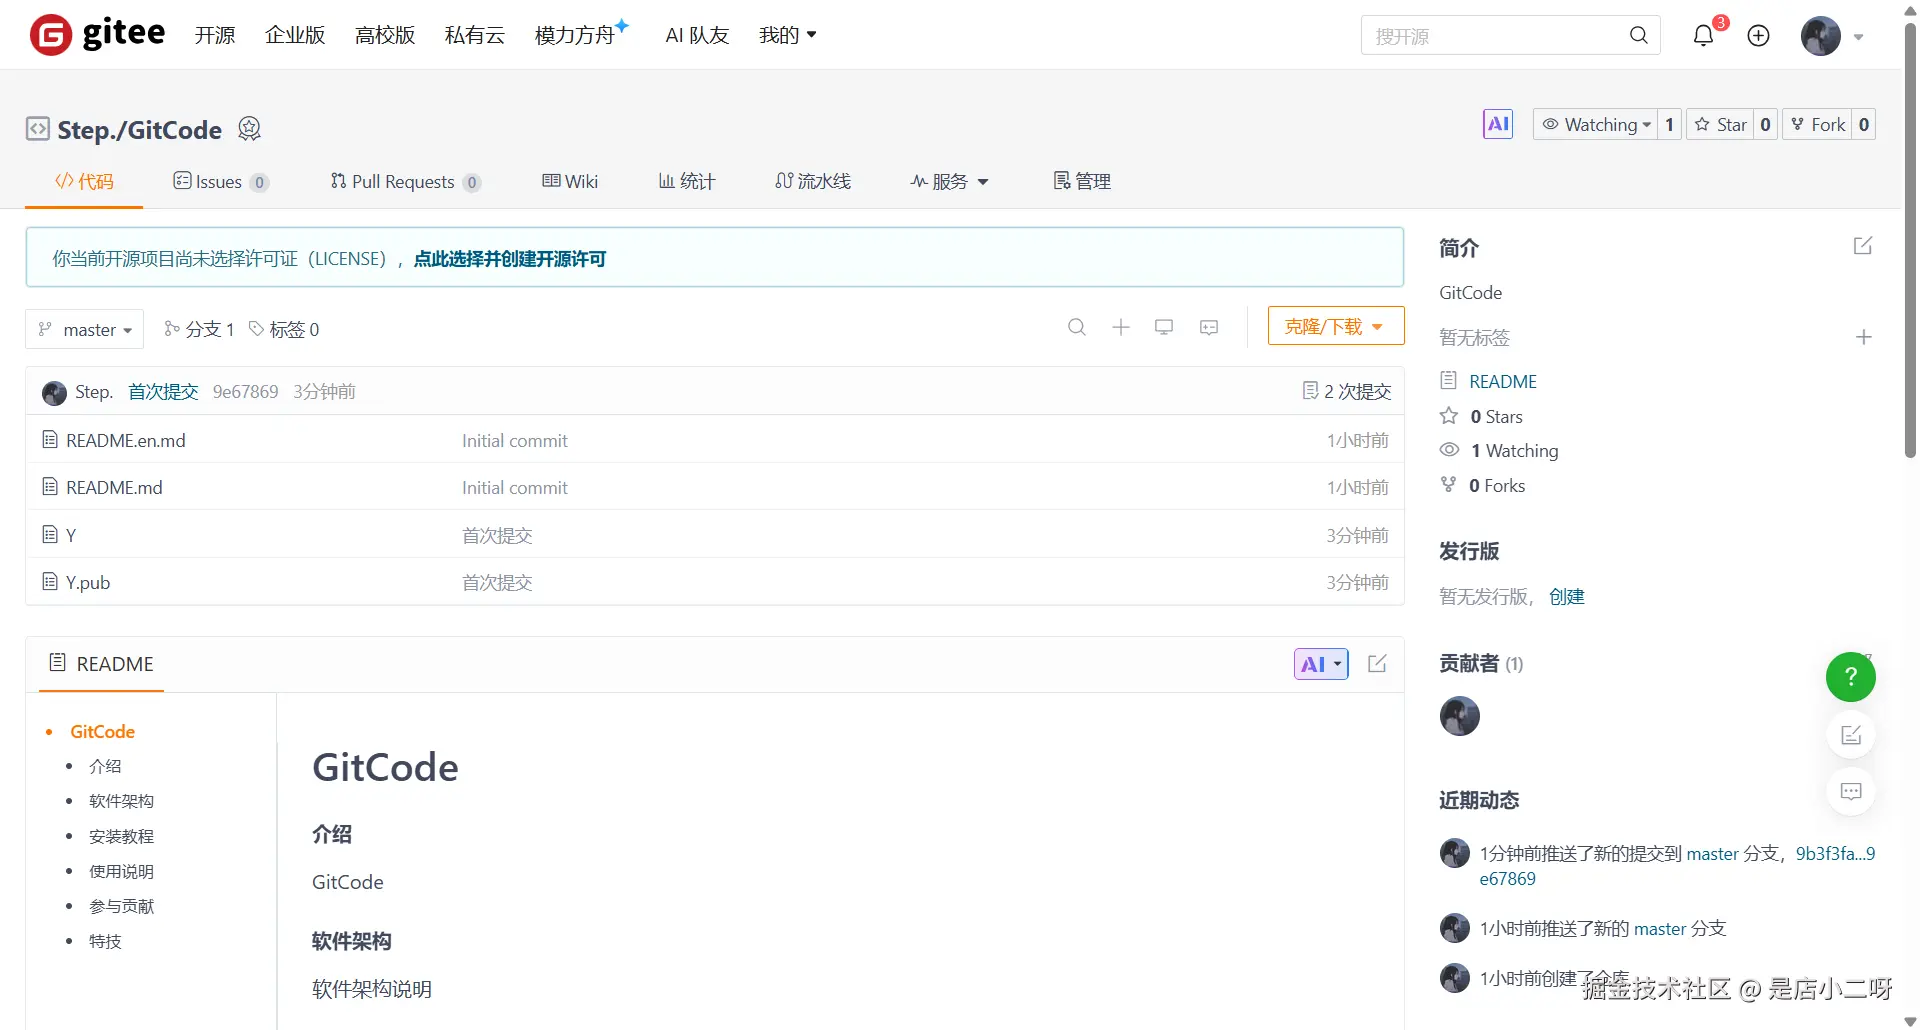
Task: Jump to 特技 in README outline
Action: (x=105, y=942)
